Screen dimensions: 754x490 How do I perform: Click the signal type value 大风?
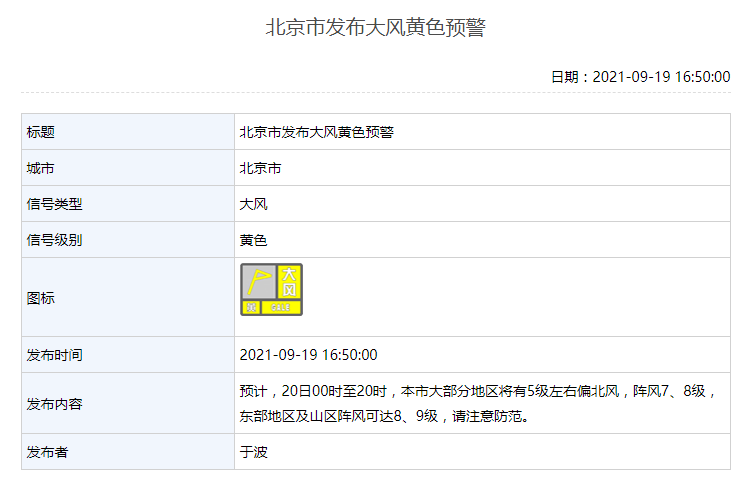pos(253,204)
